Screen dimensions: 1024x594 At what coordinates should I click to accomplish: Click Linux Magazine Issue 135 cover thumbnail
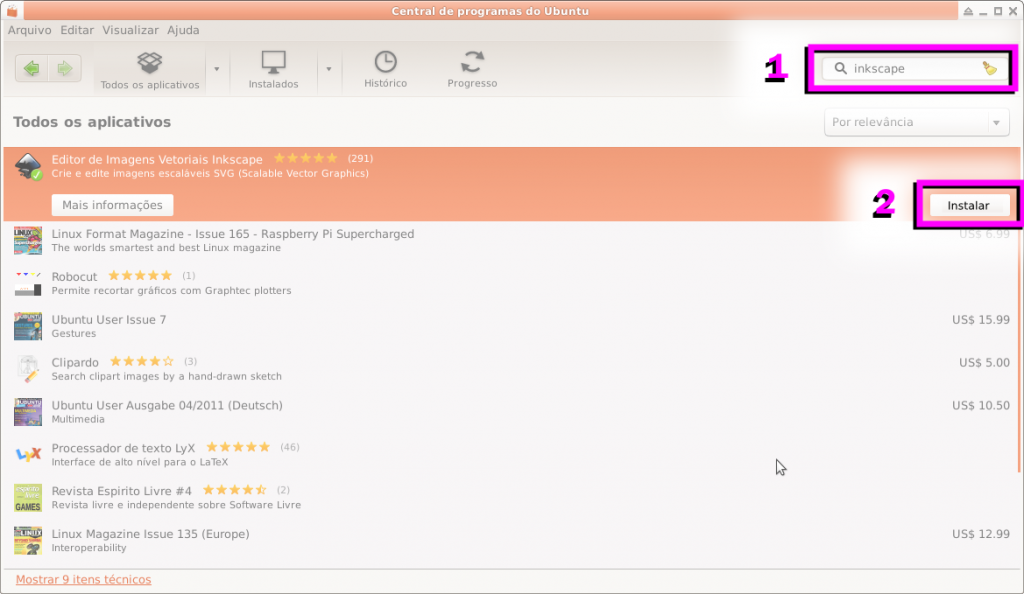pyautogui.click(x=28, y=540)
